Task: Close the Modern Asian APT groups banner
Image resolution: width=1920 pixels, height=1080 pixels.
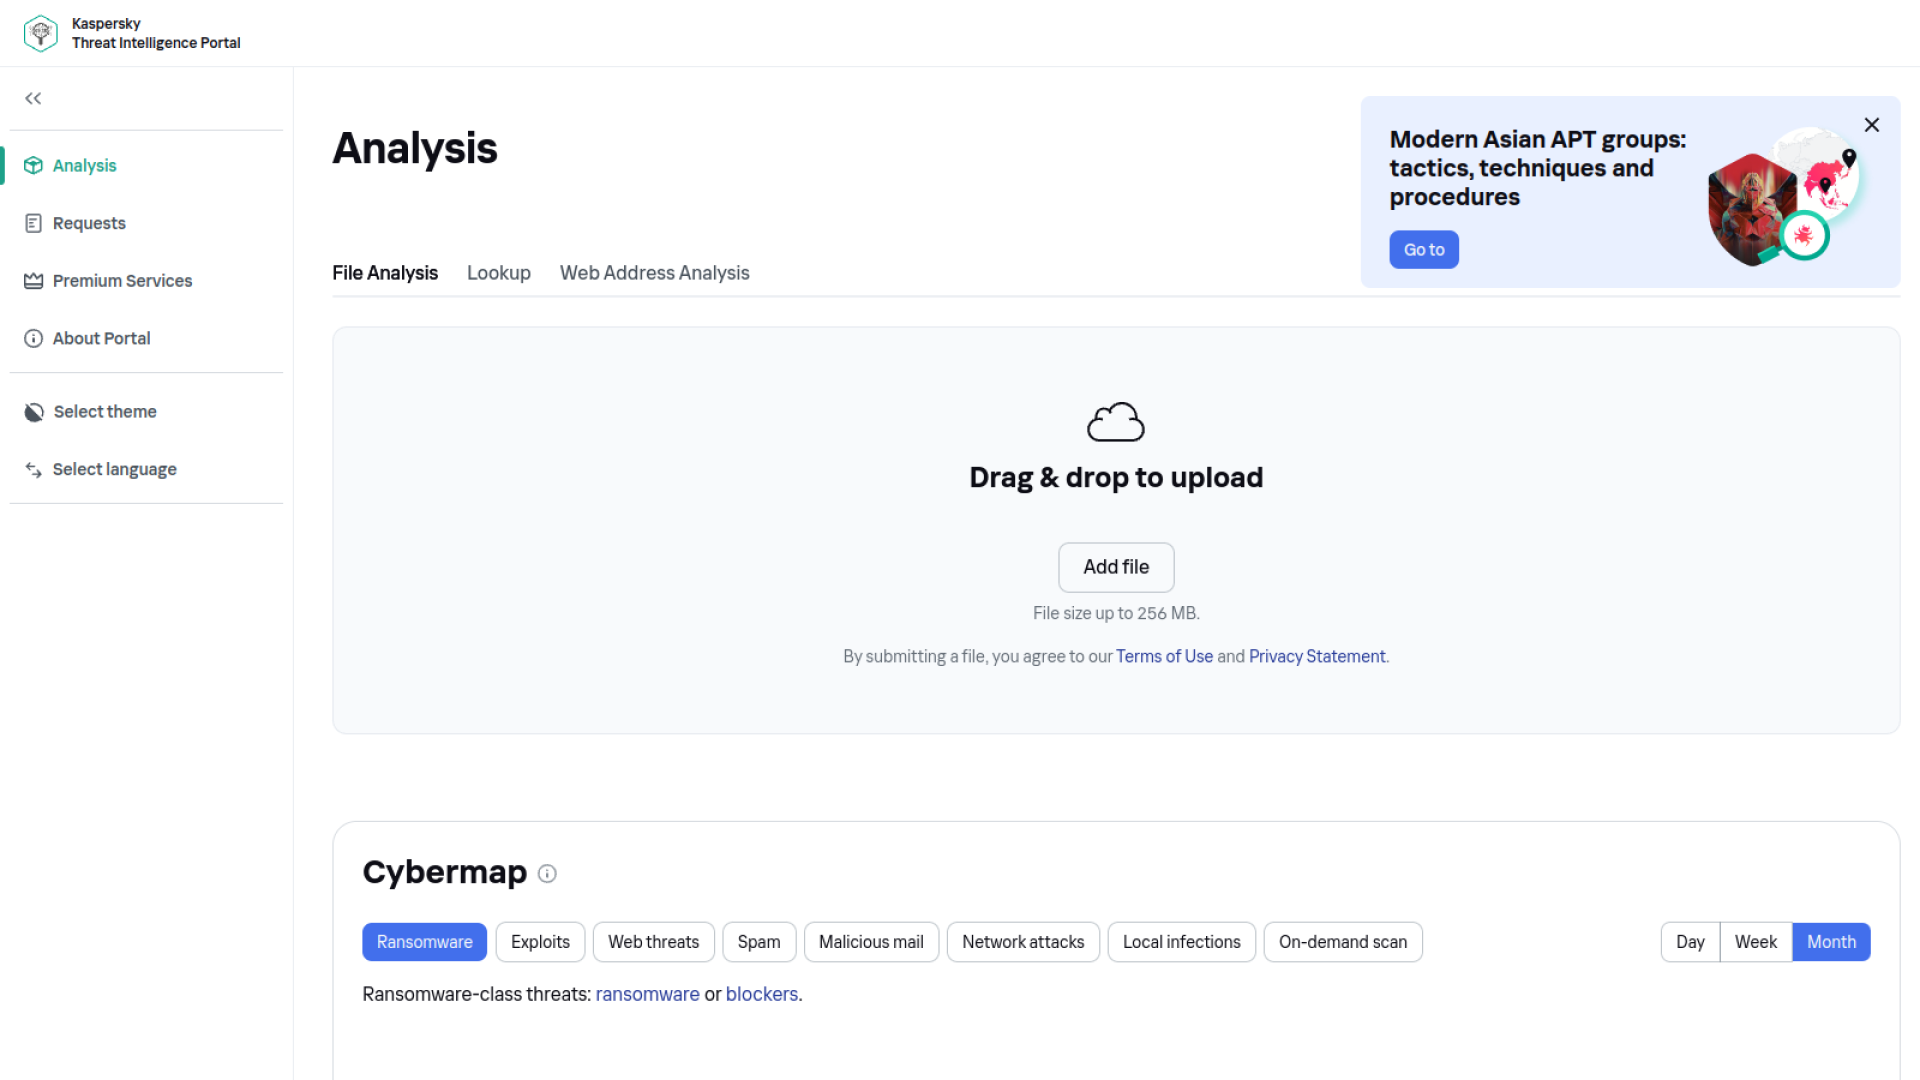Action: coord(1871,125)
